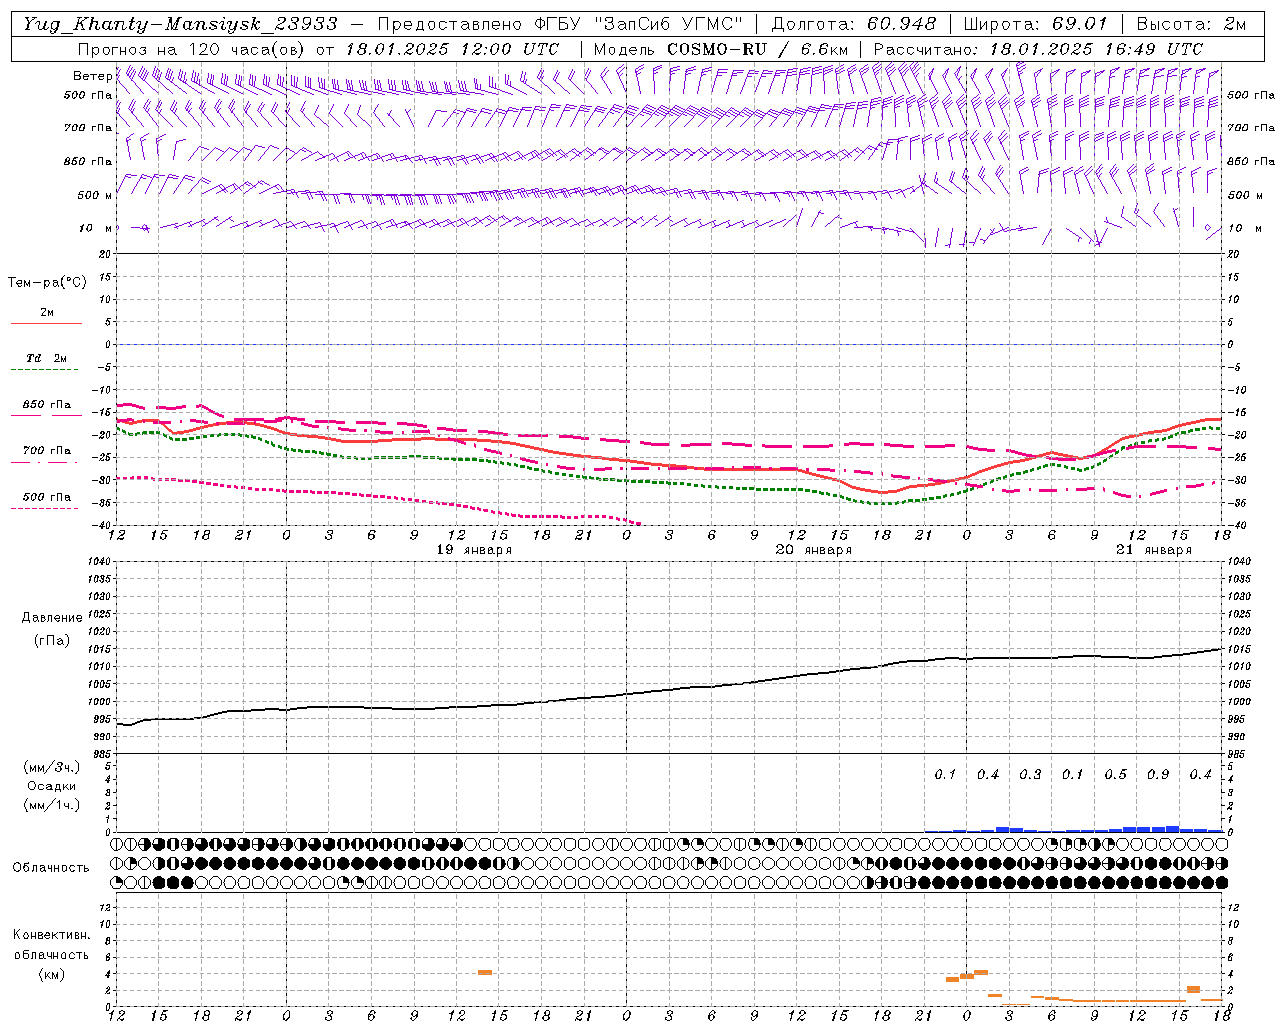Click the 850 гПа entry in temperature legend
This screenshot has height=1024, width=1280.
[x=47, y=405]
